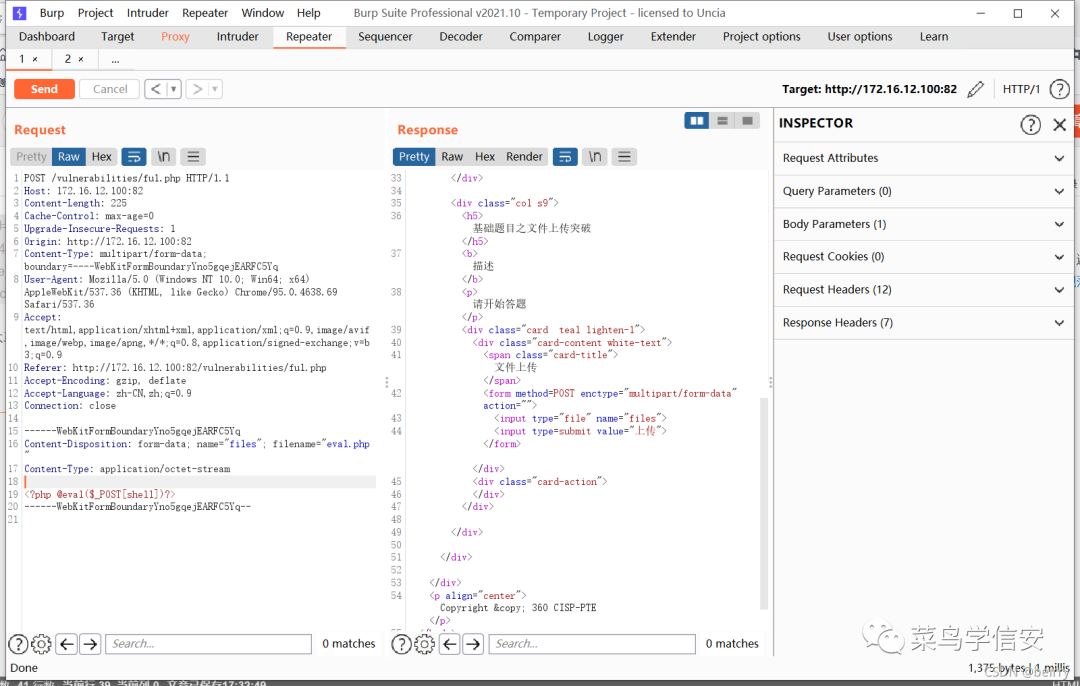The image size is (1080, 686).
Task: Go to previous request in history
Action: 156,89
